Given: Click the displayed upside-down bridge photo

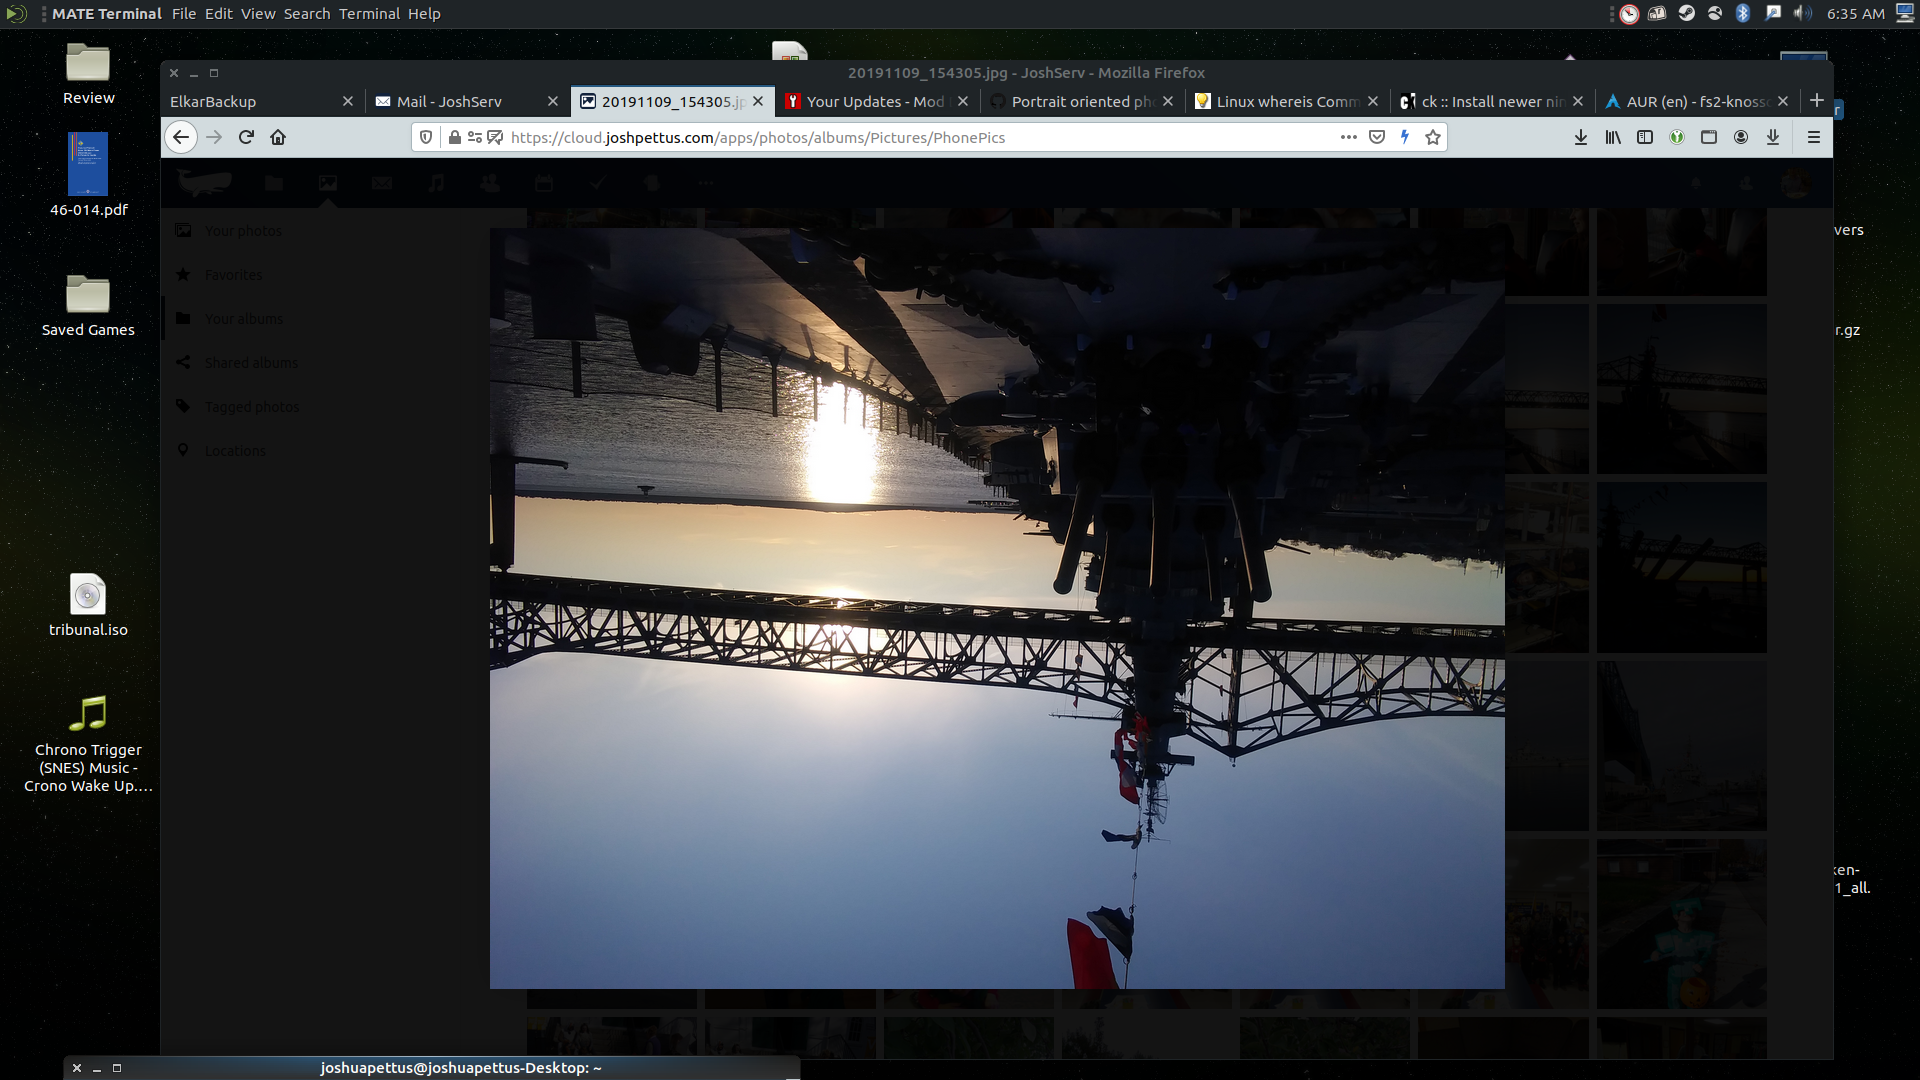Looking at the screenshot, I should click(997, 608).
